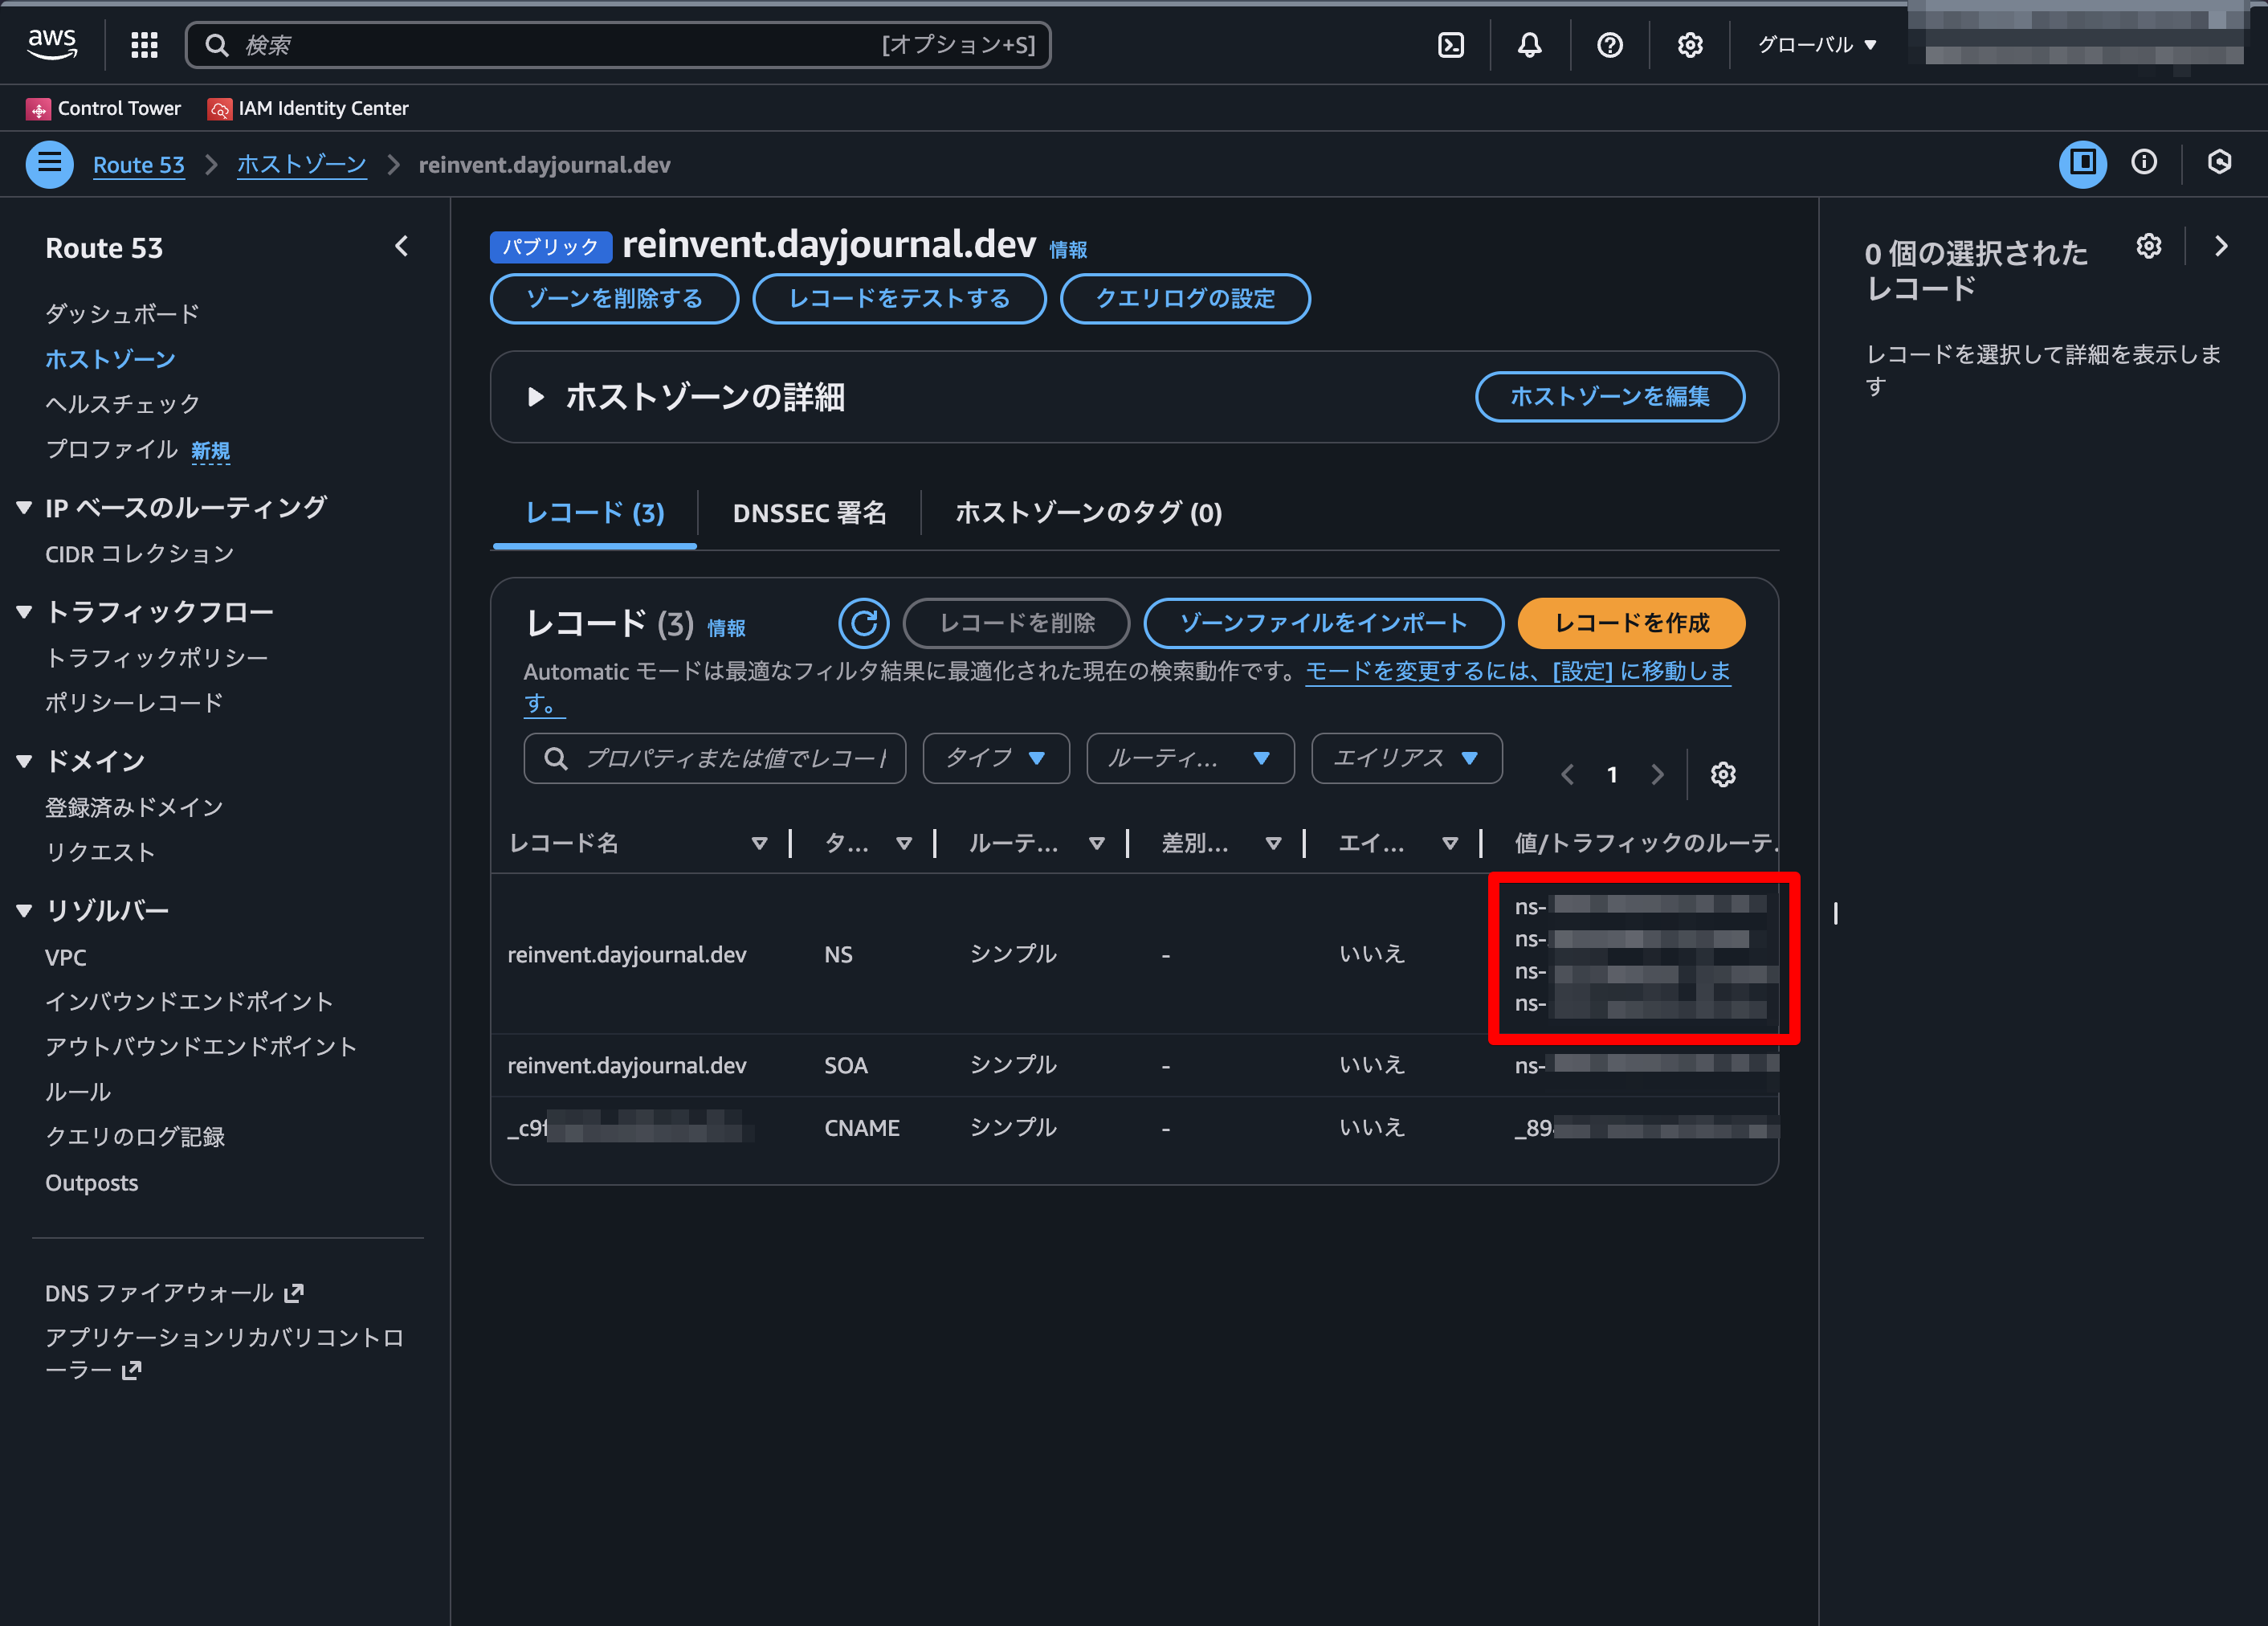Viewport: 2268px width, 1626px height.
Task: Open the help question mark icon
Action: [1609, 45]
